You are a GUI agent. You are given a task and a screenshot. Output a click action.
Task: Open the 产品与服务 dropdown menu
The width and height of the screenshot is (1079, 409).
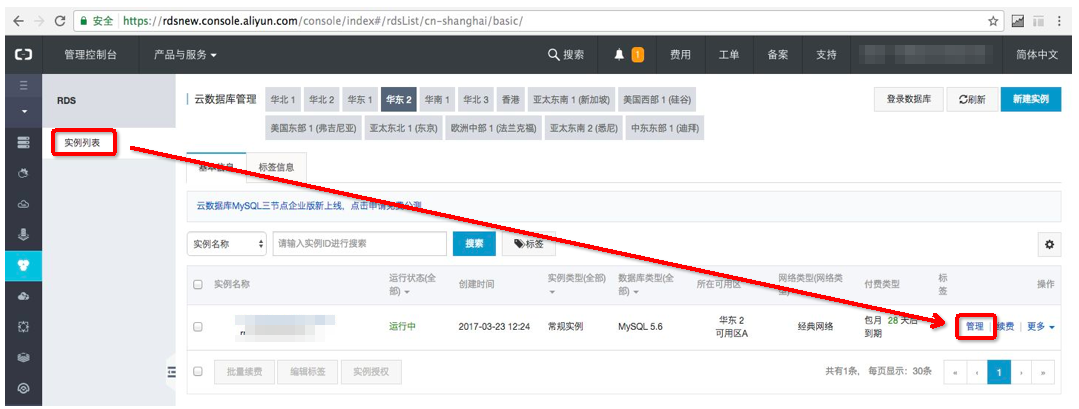click(185, 55)
